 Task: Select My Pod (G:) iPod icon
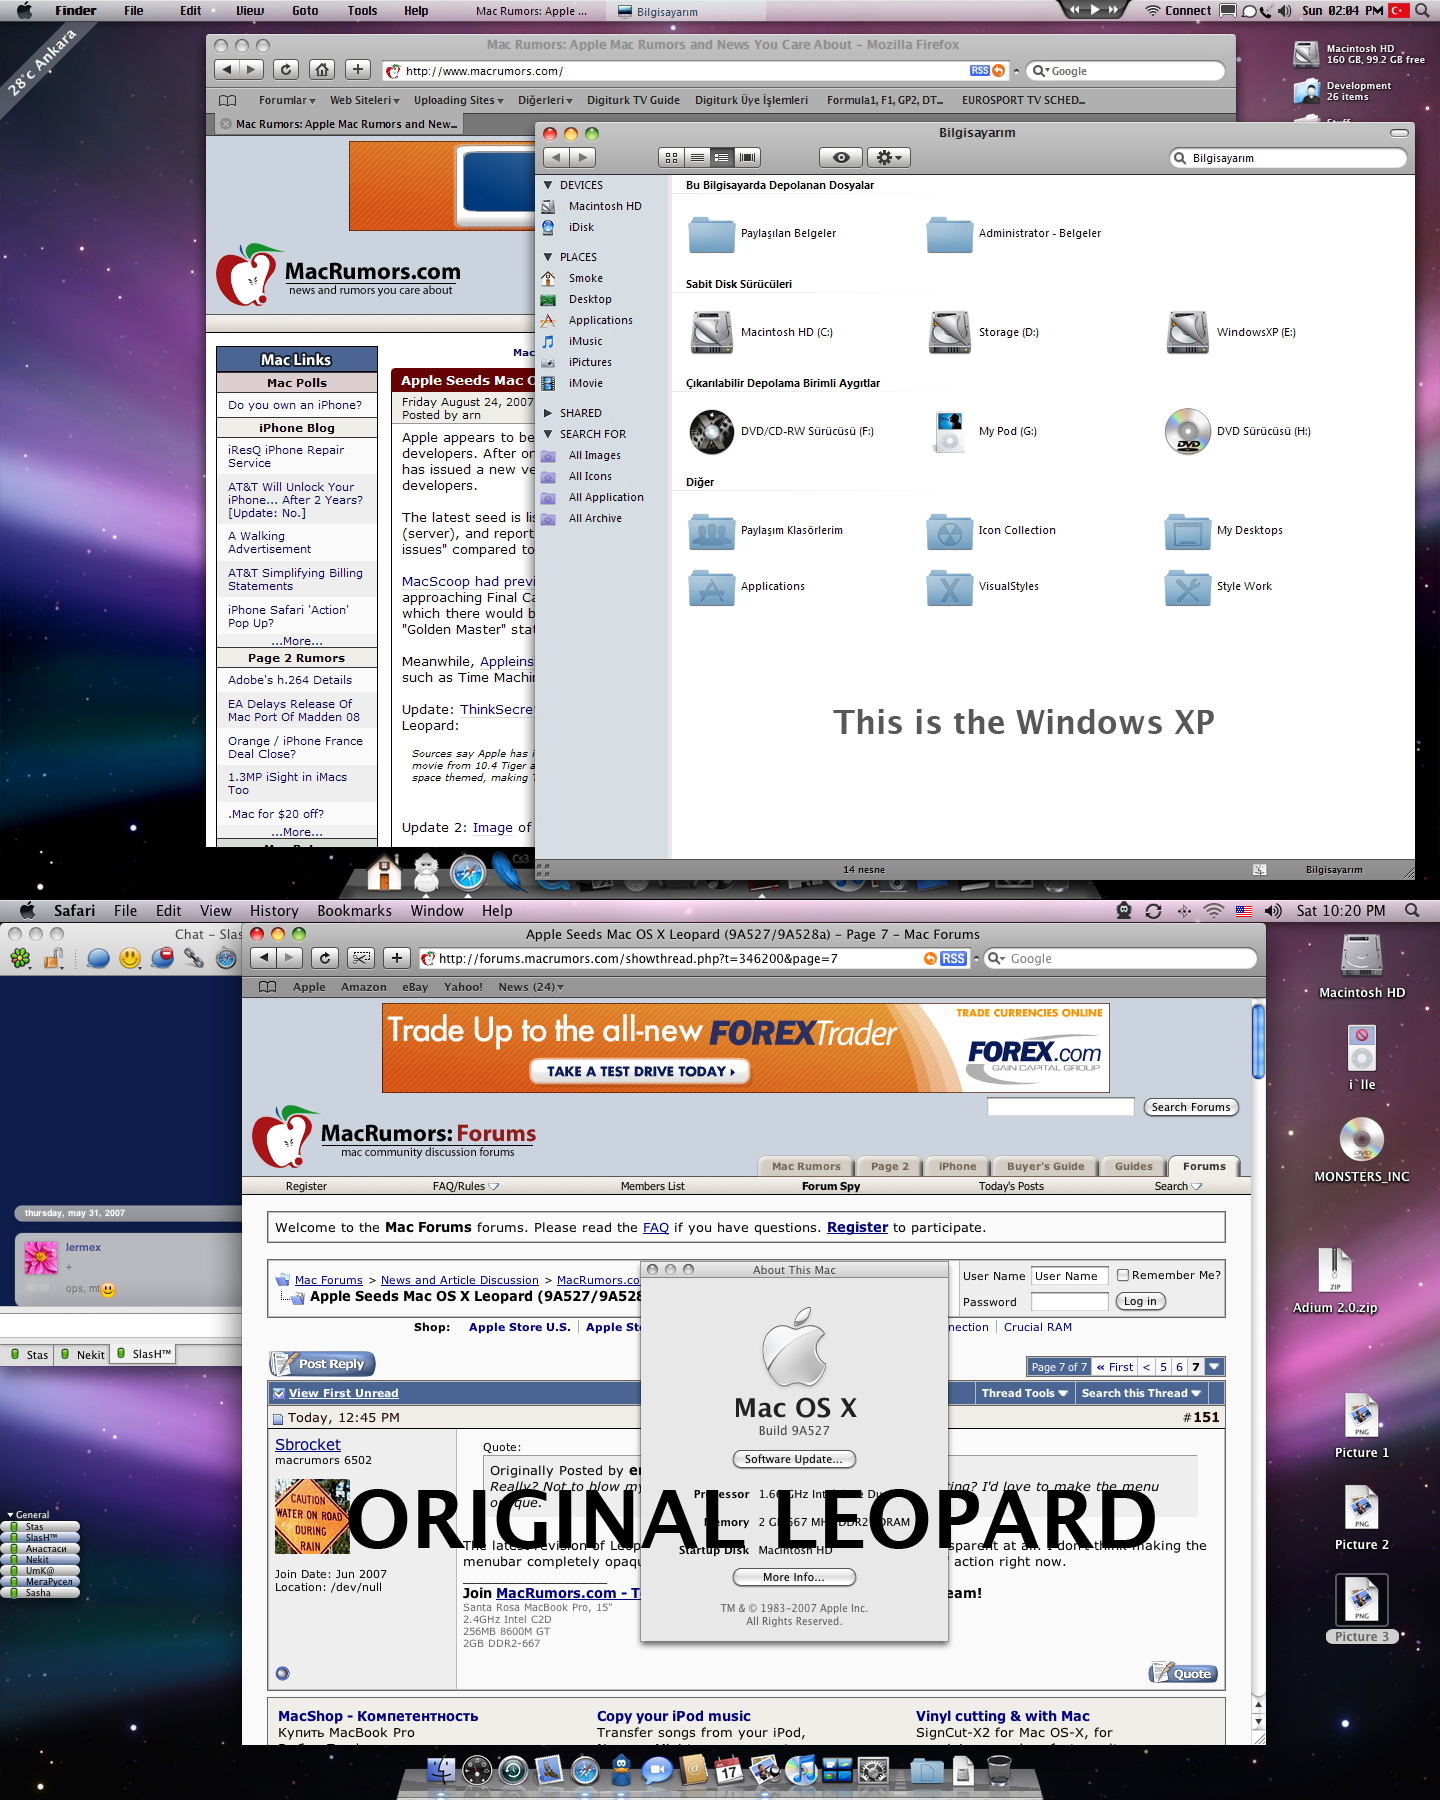click(x=950, y=431)
